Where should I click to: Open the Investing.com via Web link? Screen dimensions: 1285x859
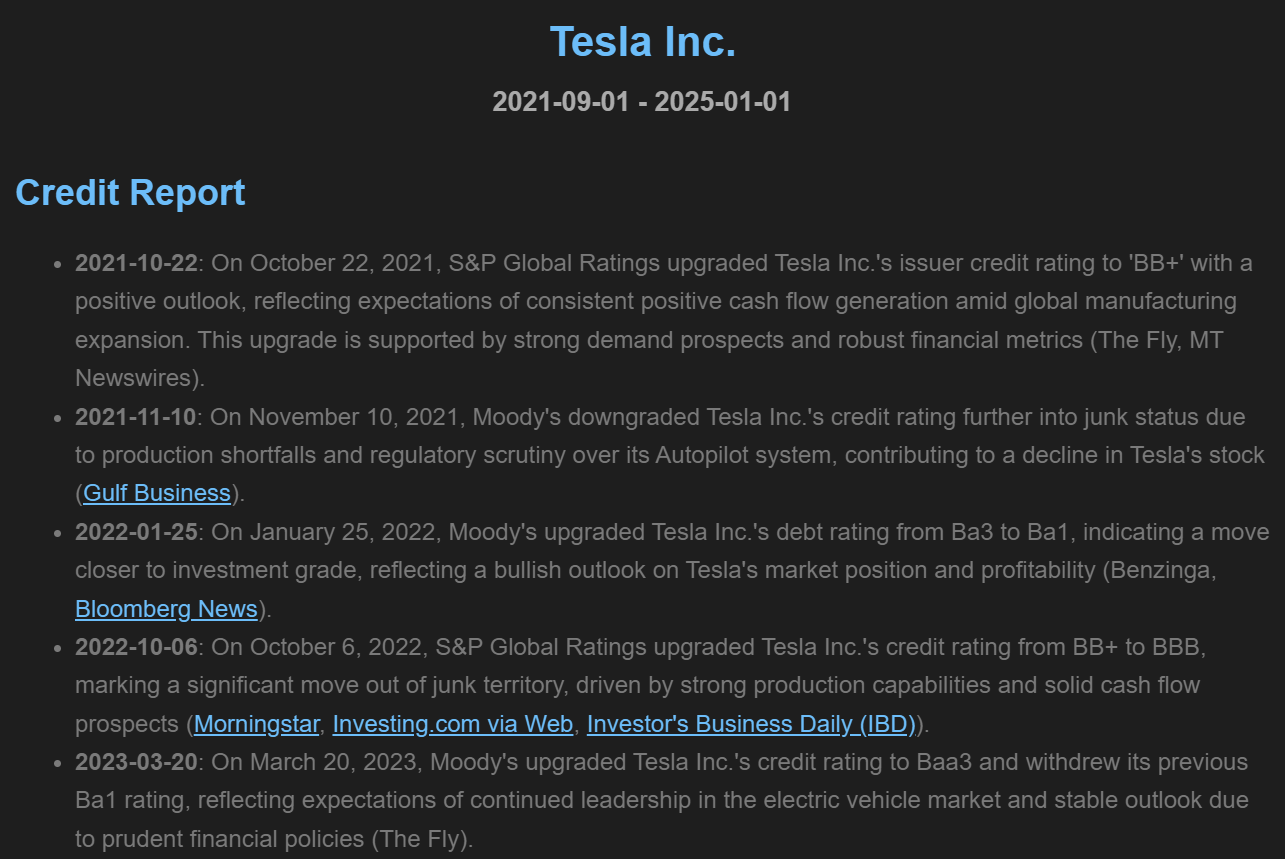pyautogui.click(x=453, y=724)
